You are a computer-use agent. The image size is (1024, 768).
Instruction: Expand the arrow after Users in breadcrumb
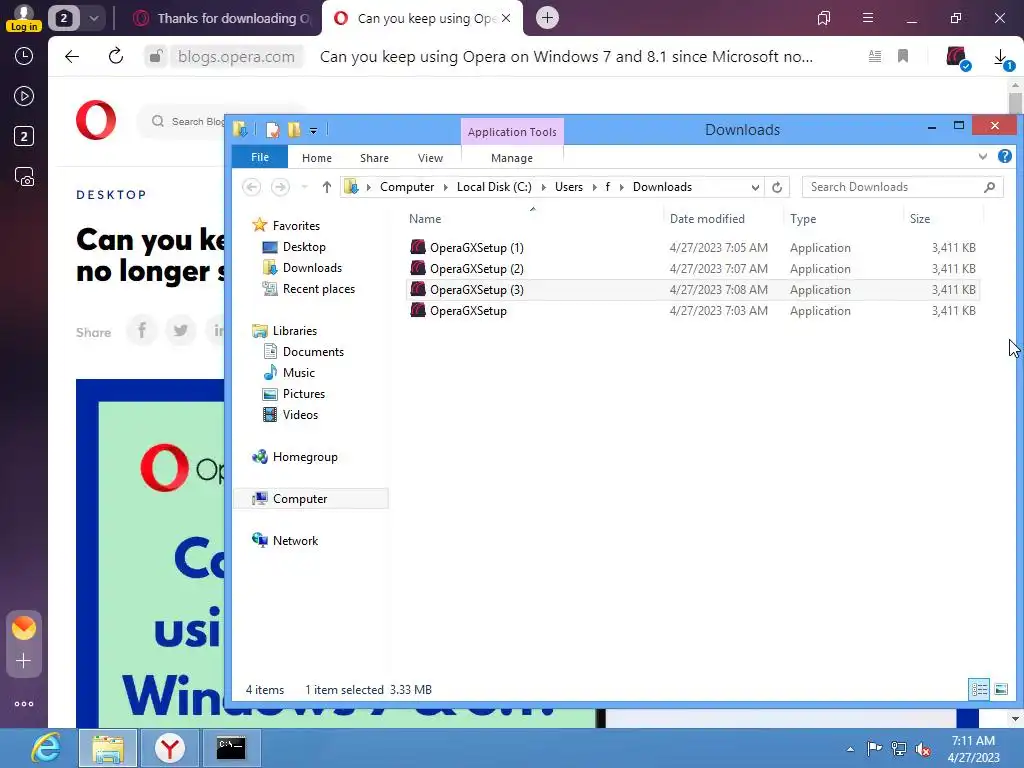point(594,187)
